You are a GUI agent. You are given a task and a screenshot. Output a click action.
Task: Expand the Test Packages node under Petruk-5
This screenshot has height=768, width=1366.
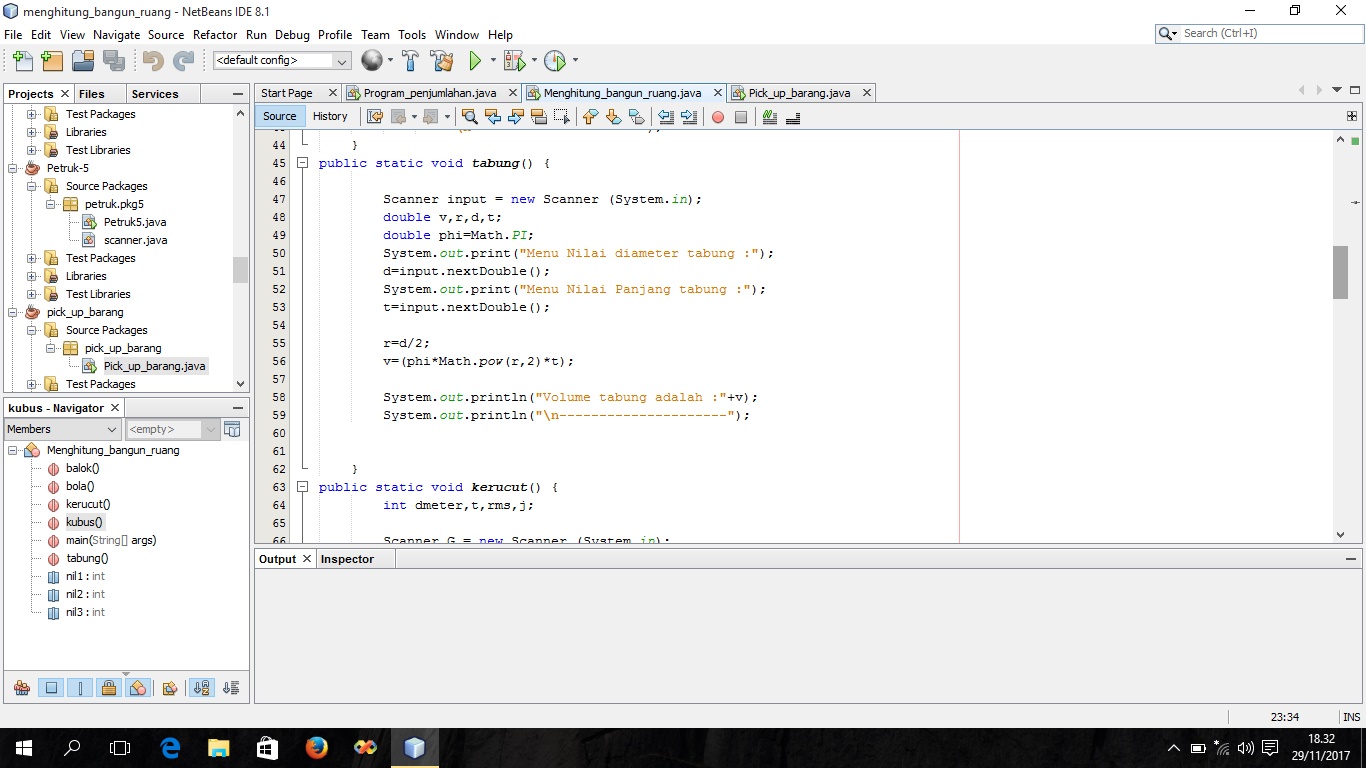34,258
